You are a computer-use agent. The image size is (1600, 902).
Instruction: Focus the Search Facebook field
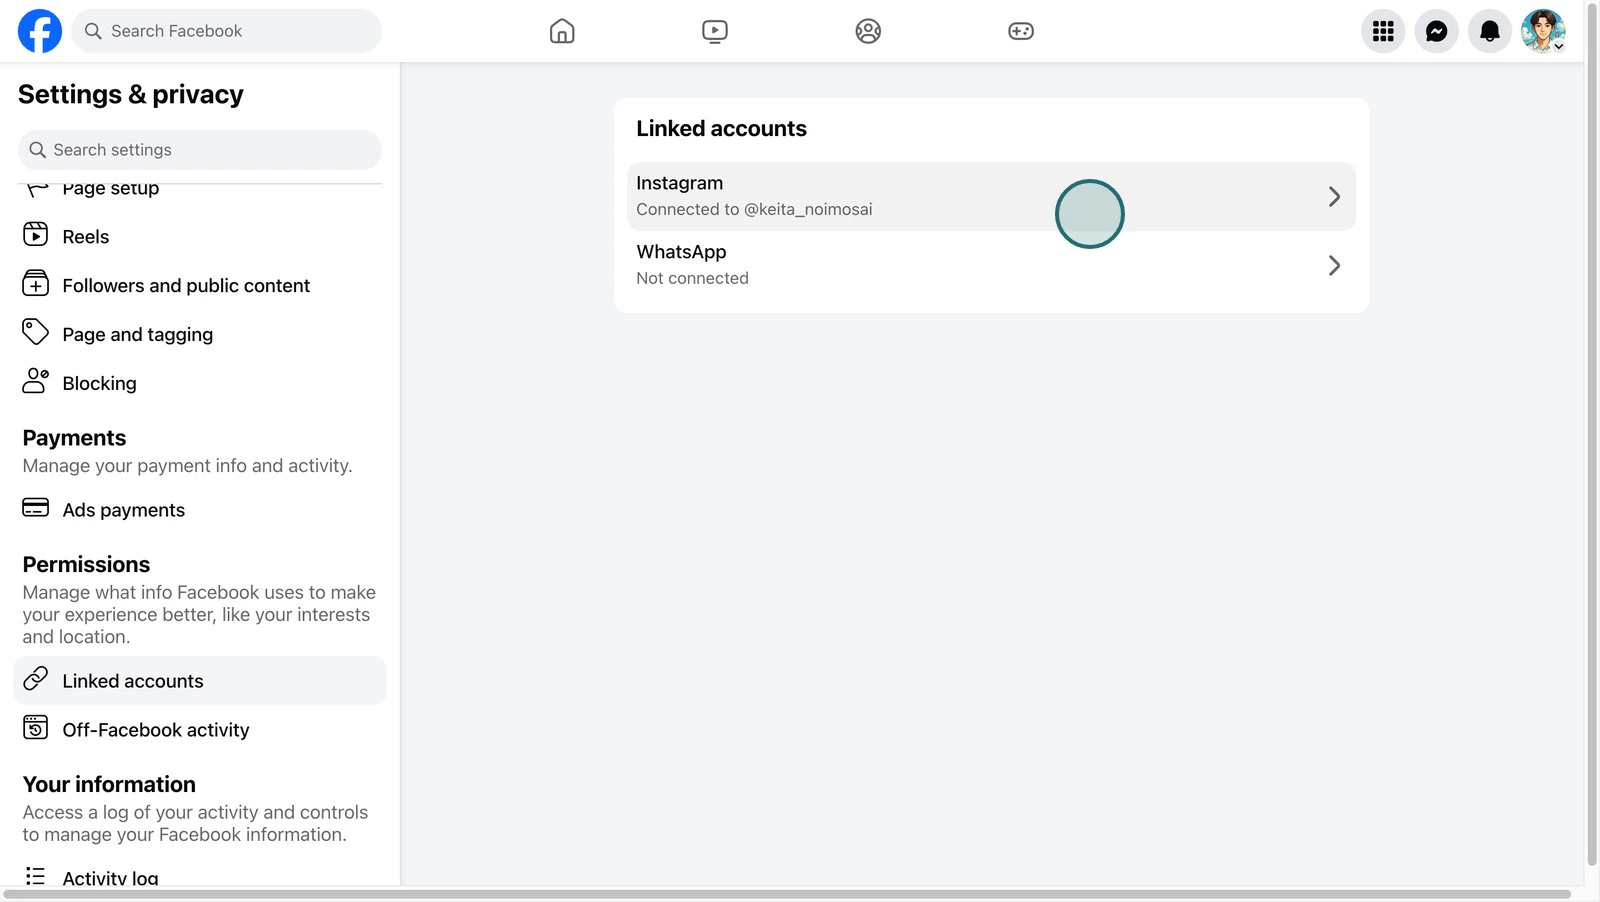(x=226, y=31)
